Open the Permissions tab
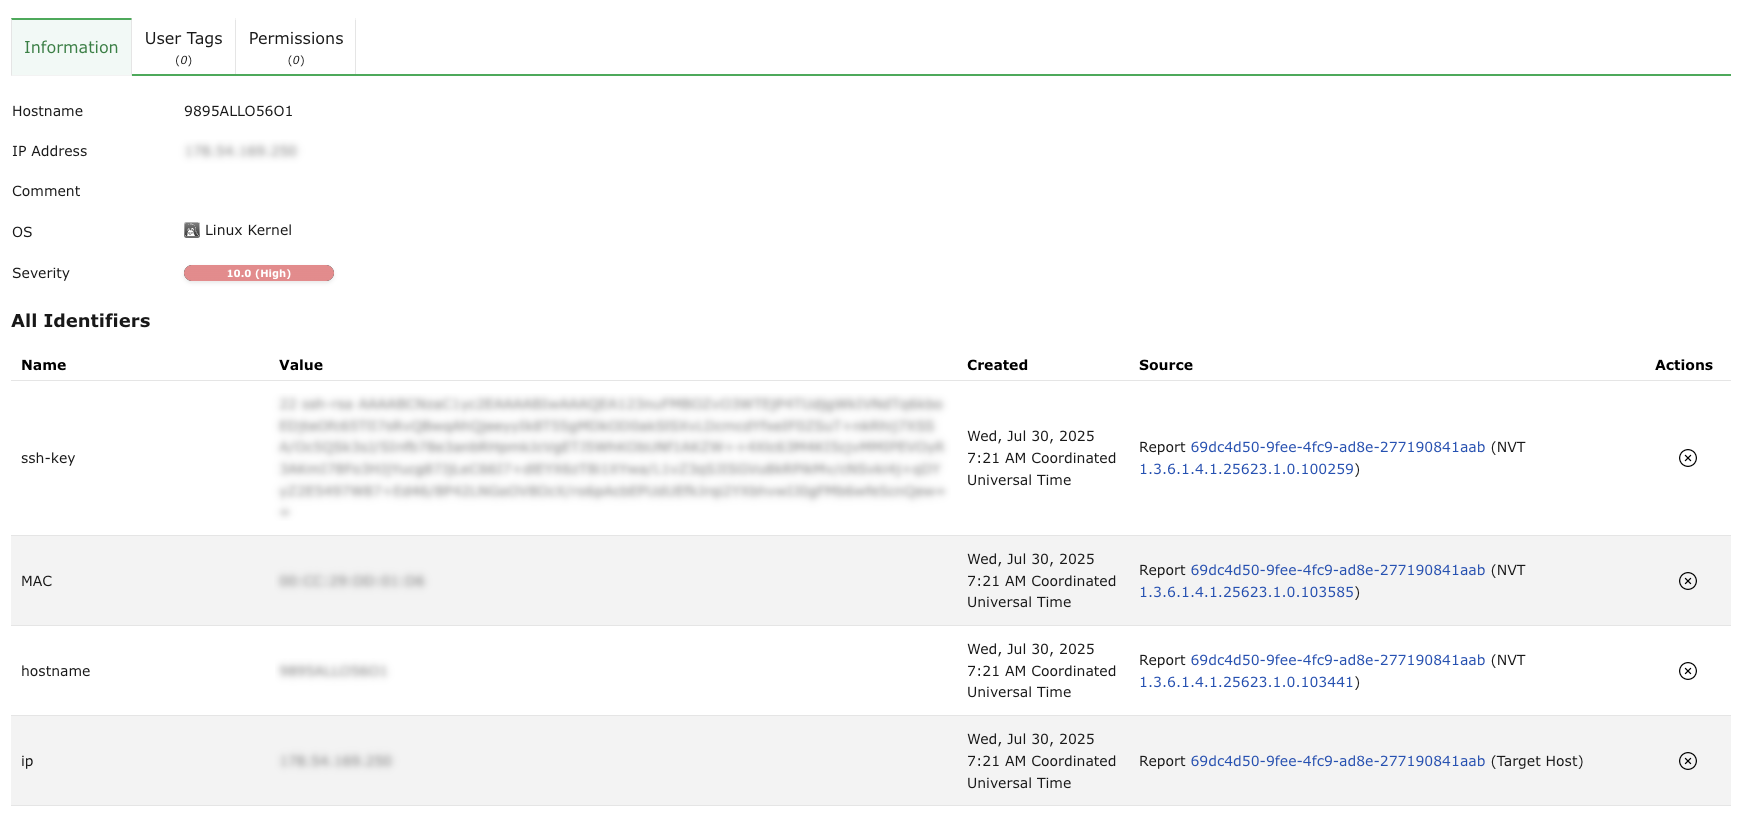The image size is (1741, 825). point(296,47)
